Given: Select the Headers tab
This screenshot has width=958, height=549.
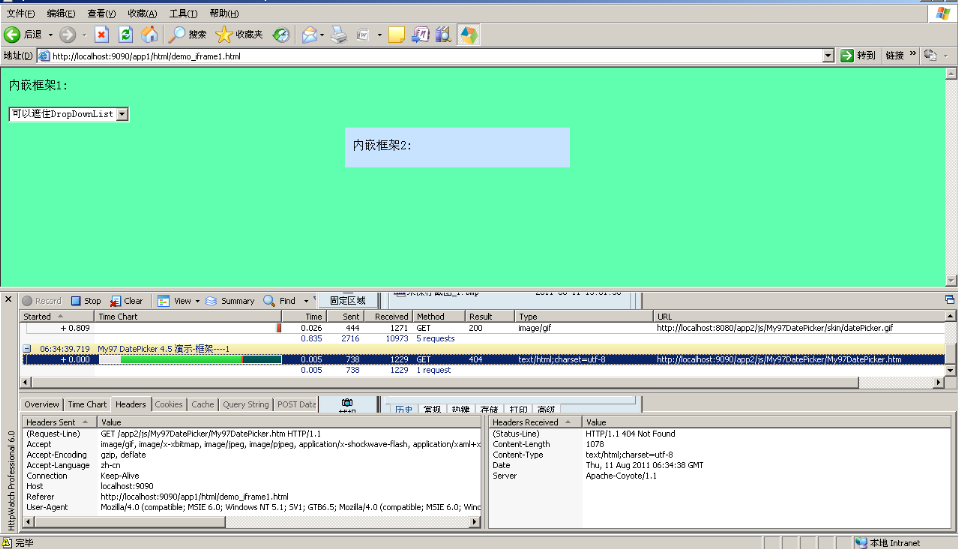Looking at the screenshot, I should click(131, 404).
